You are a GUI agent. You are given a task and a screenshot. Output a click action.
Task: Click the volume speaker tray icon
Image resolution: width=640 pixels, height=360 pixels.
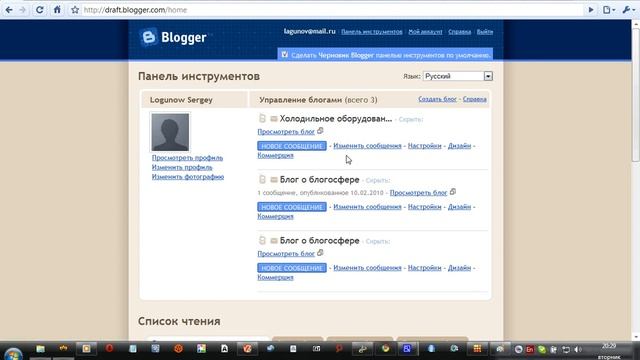(x=578, y=350)
